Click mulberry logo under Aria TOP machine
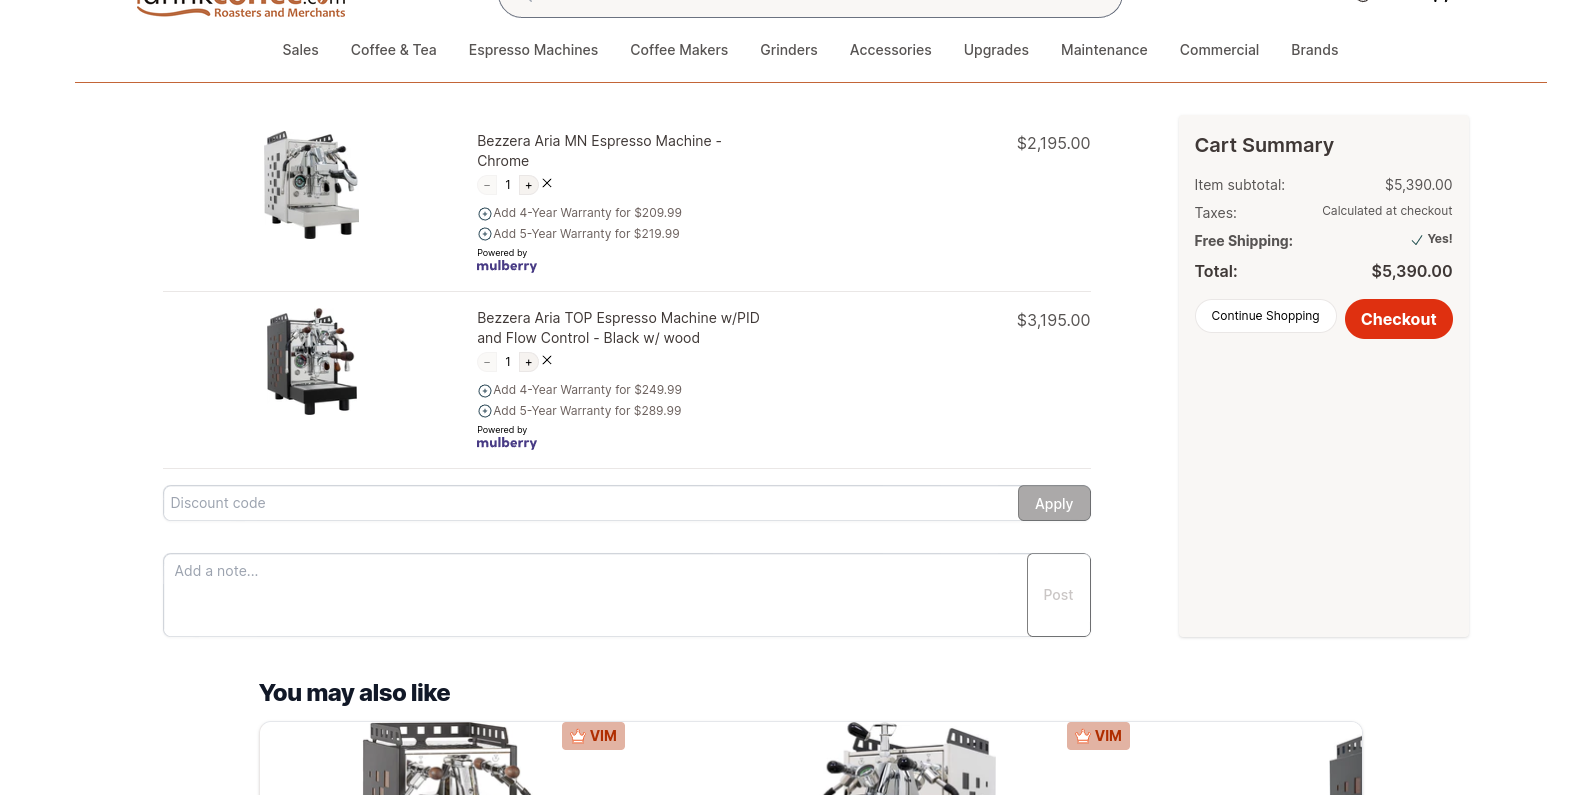This screenshot has height=795, width=1579. tap(506, 443)
